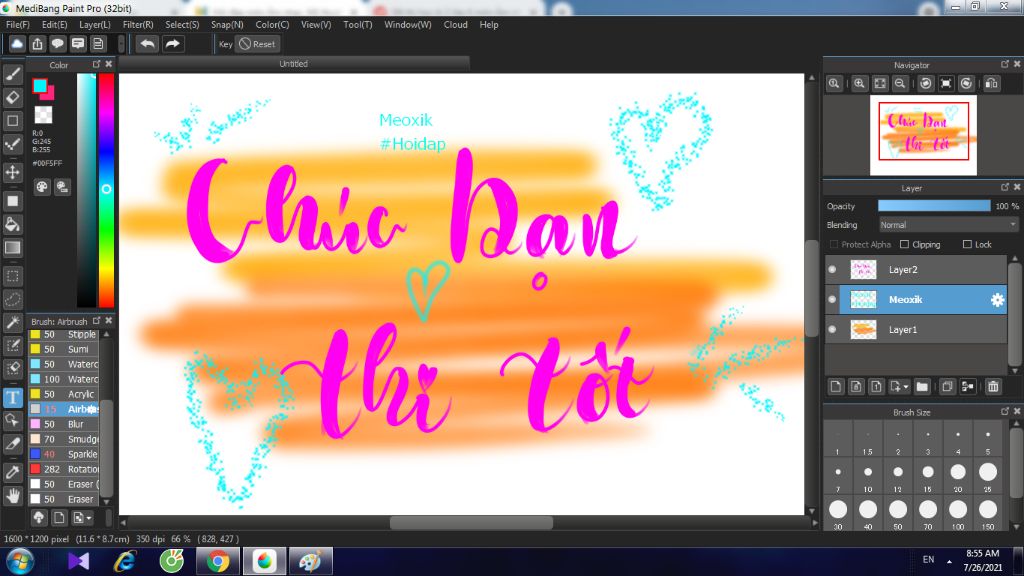Open the Windows Start button
The height and width of the screenshot is (576, 1024).
point(20,561)
